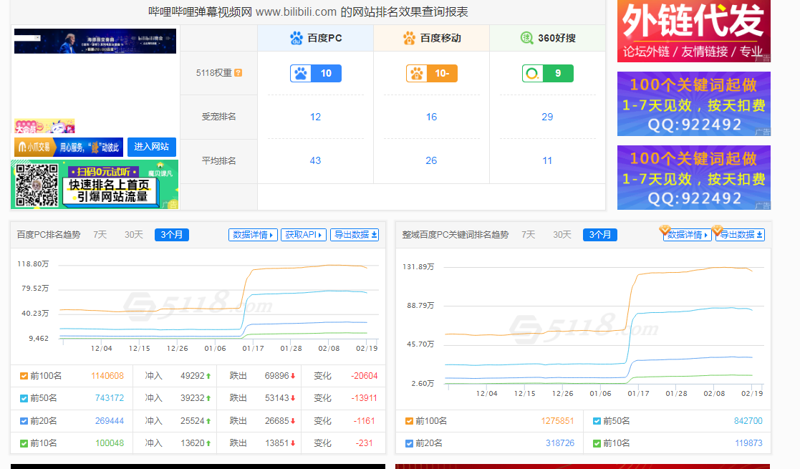Image resolution: width=800 pixels, height=469 pixels.
Task: Click 变化 value -13911
Action: coord(364,398)
